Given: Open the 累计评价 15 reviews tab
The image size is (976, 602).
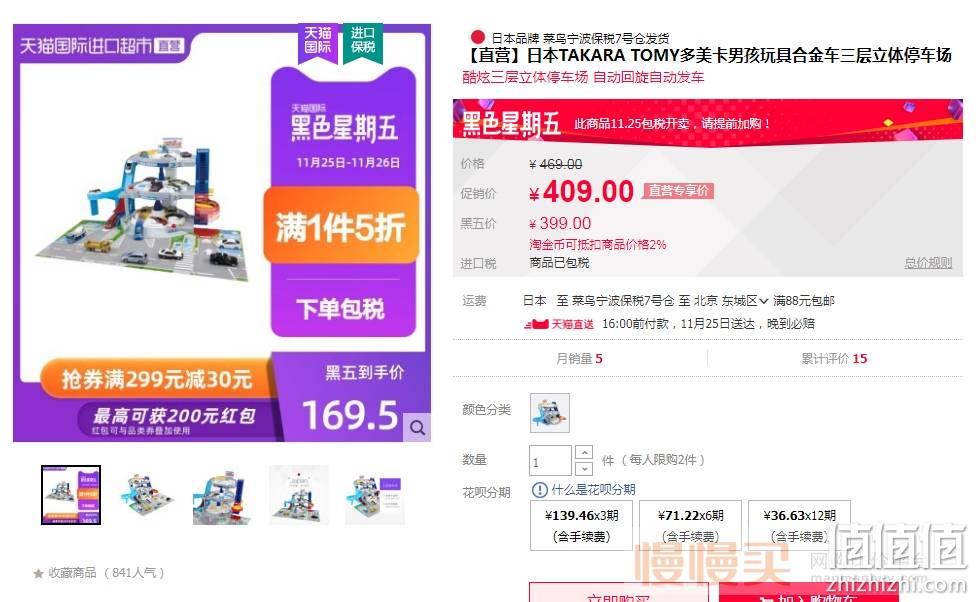Looking at the screenshot, I should pyautogui.click(x=834, y=359).
